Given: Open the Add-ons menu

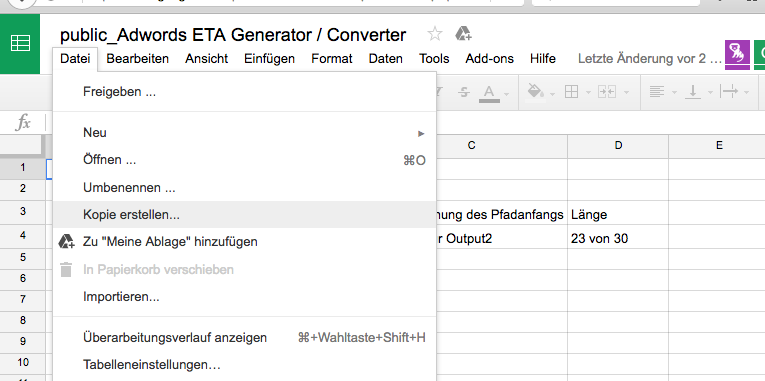Looking at the screenshot, I should point(489,59).
